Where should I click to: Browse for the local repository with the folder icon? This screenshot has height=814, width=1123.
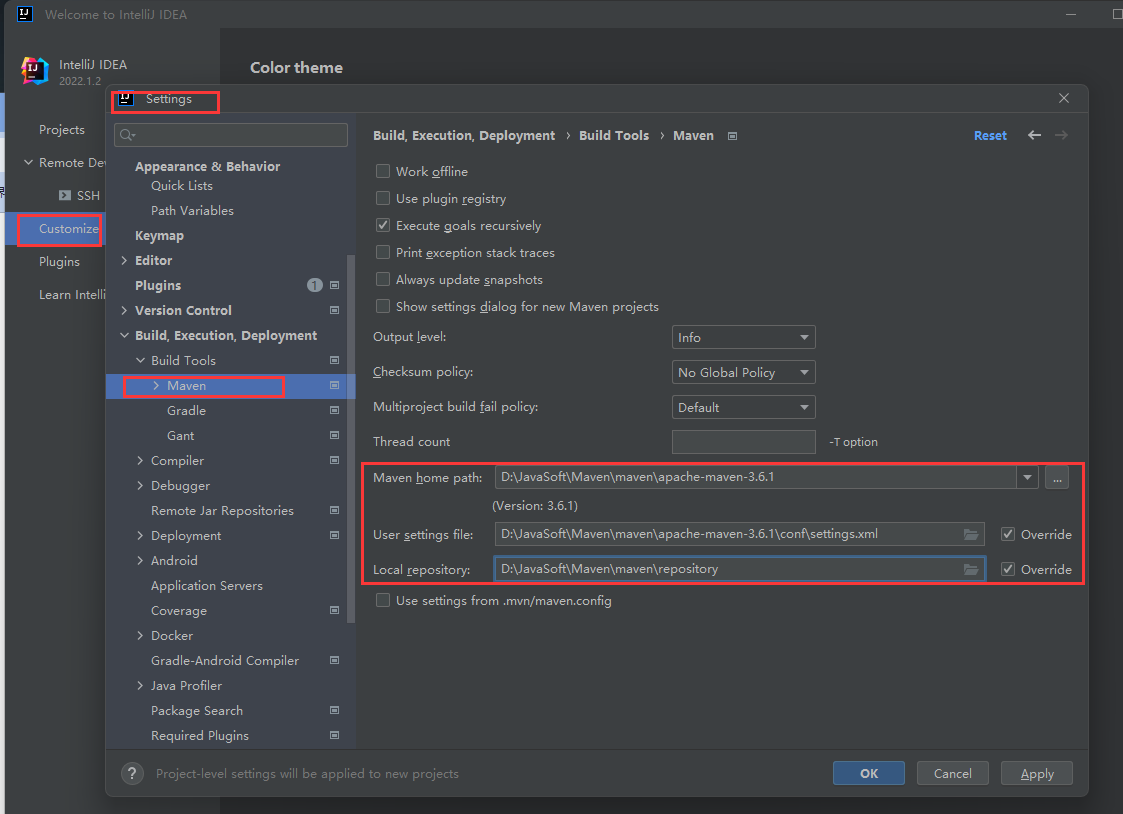[x=970, y=569]
